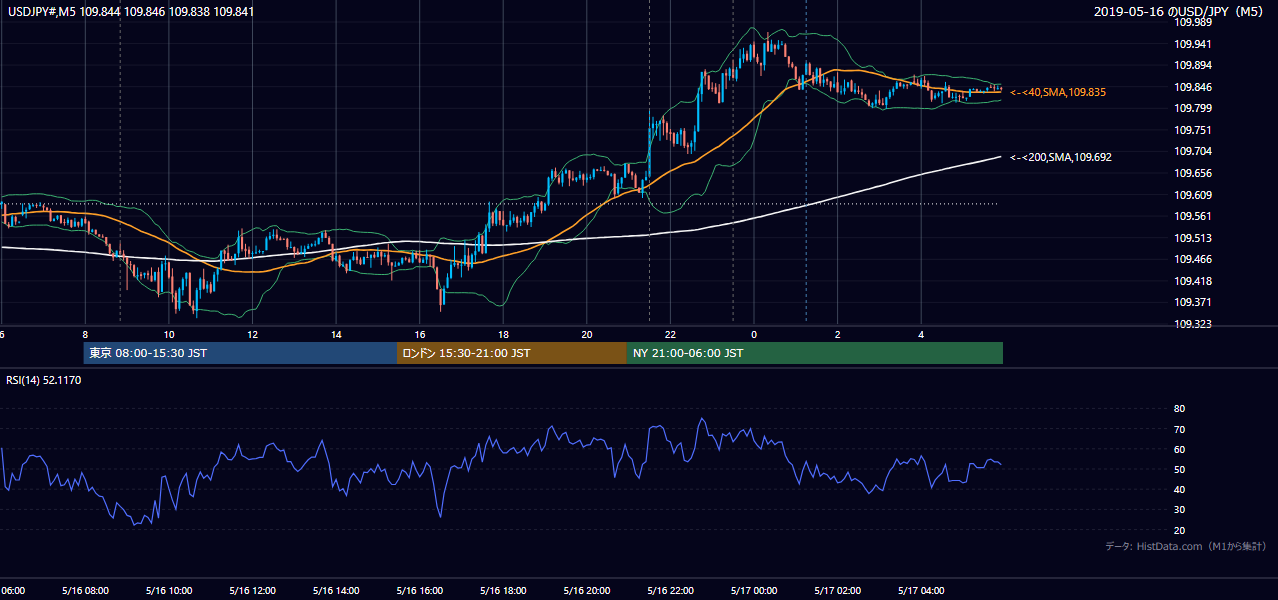Image resolution: width=1278 pixels, height=600 pixels.
Task: Click RSI level 50 on scale
Action: pos(1179,469)
